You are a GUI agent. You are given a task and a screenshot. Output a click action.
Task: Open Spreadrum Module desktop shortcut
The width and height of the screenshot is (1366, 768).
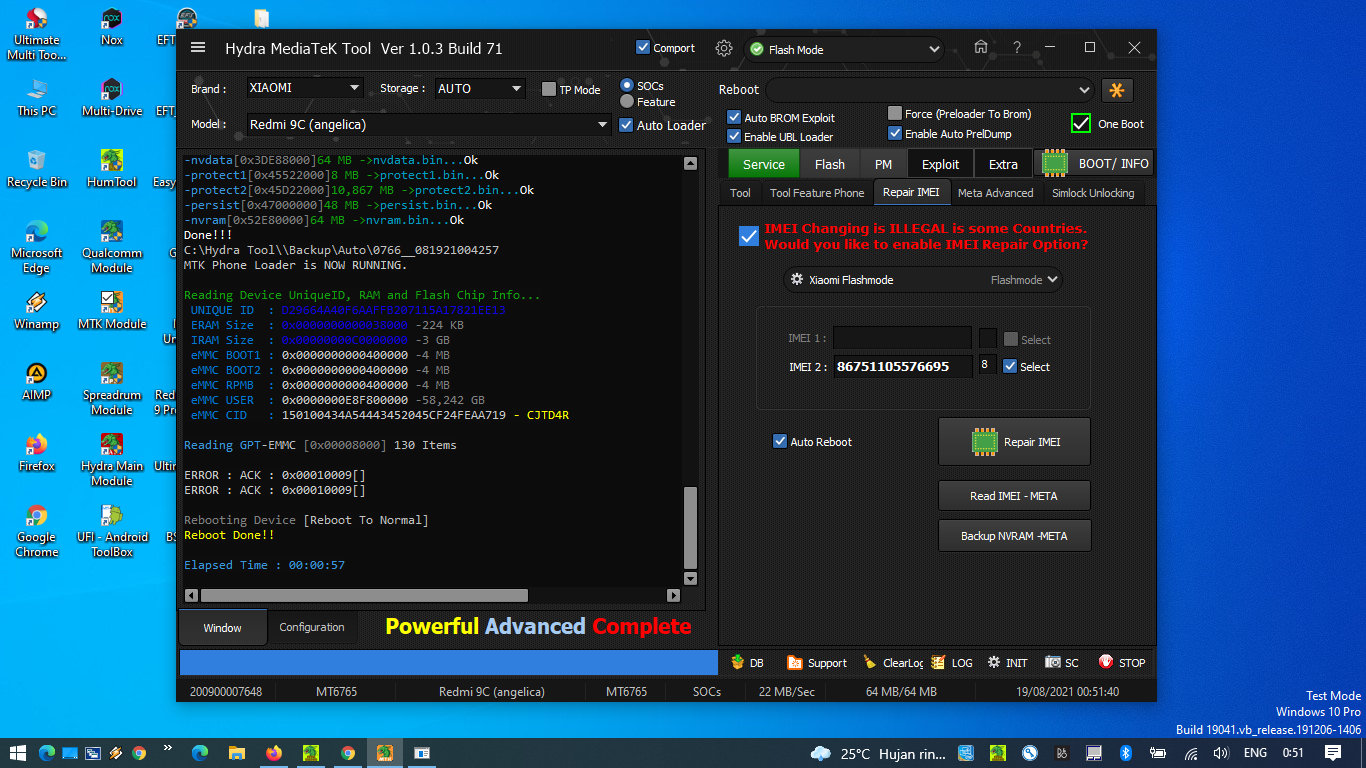112,389
